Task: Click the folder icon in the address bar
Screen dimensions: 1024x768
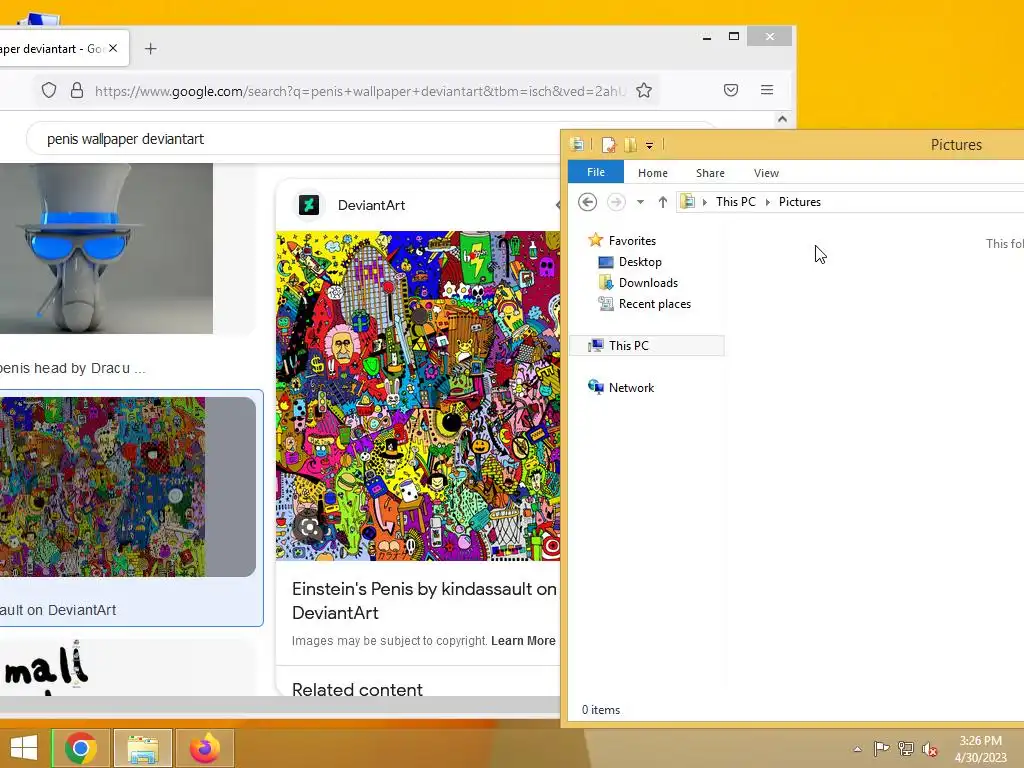Action: [x=687, y=202]
